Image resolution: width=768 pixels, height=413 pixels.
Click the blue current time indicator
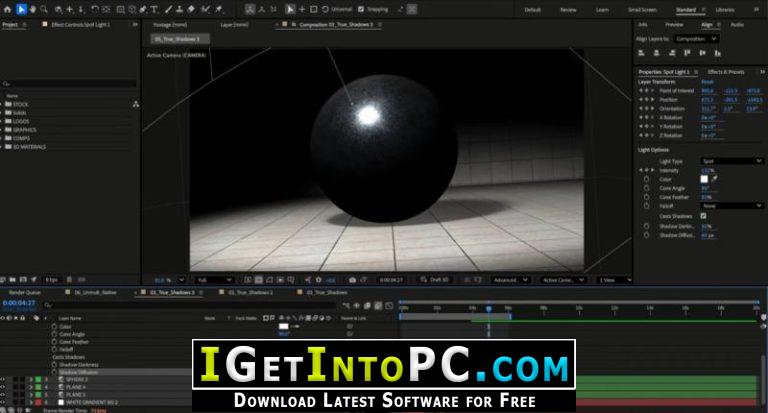click(488, 309)
